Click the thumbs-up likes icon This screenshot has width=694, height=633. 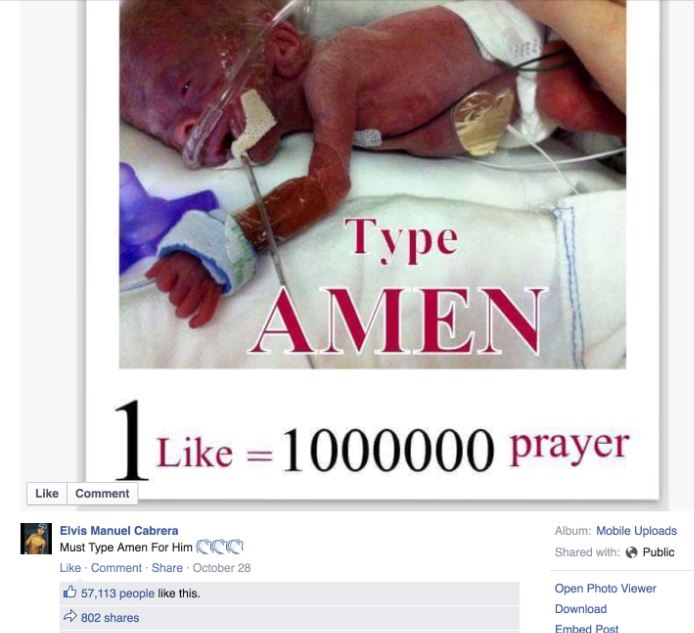point(69,592)
